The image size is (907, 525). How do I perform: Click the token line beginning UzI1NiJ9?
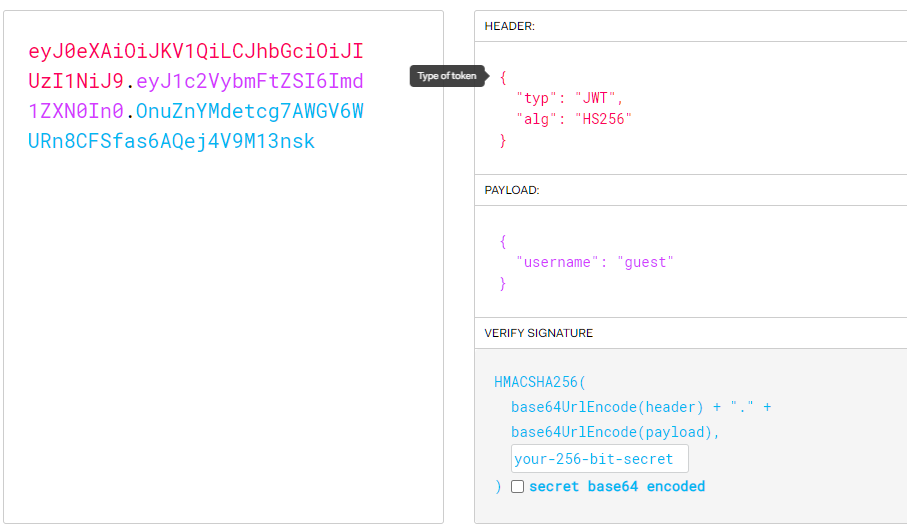196,81
